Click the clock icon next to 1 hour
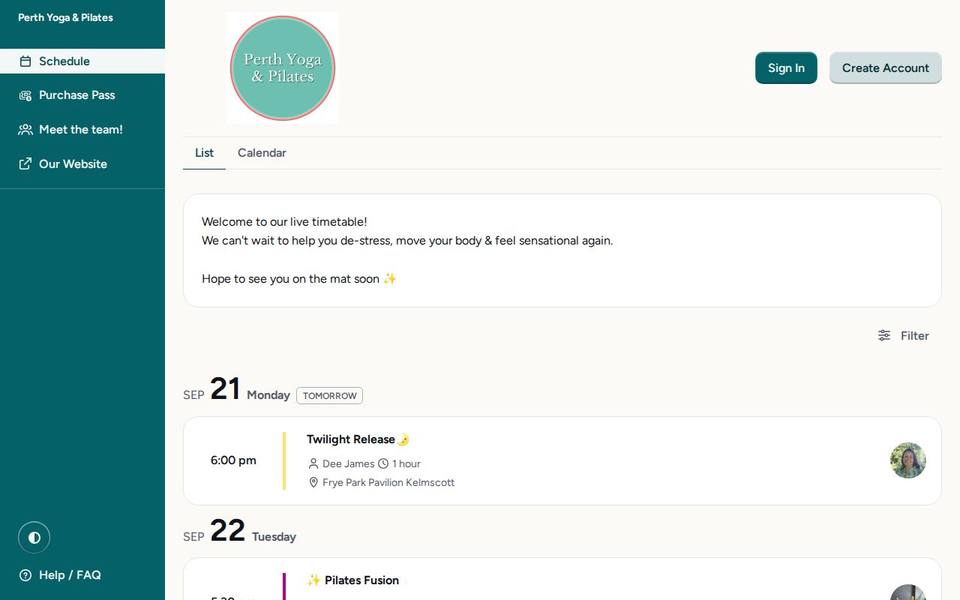960x600 pixels. coord(383,463)
